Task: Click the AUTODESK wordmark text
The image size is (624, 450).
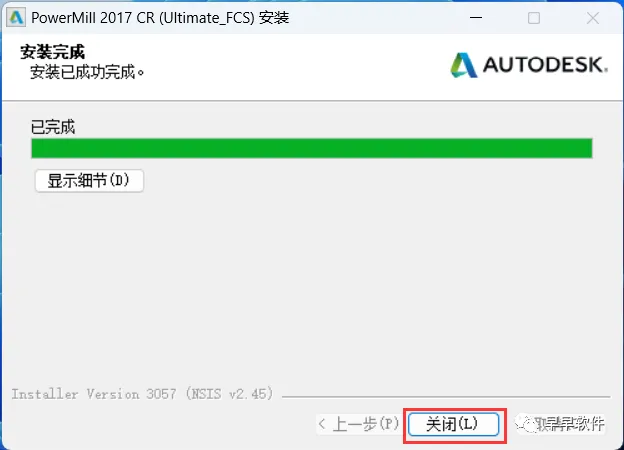Action: [x=545, y=65]
